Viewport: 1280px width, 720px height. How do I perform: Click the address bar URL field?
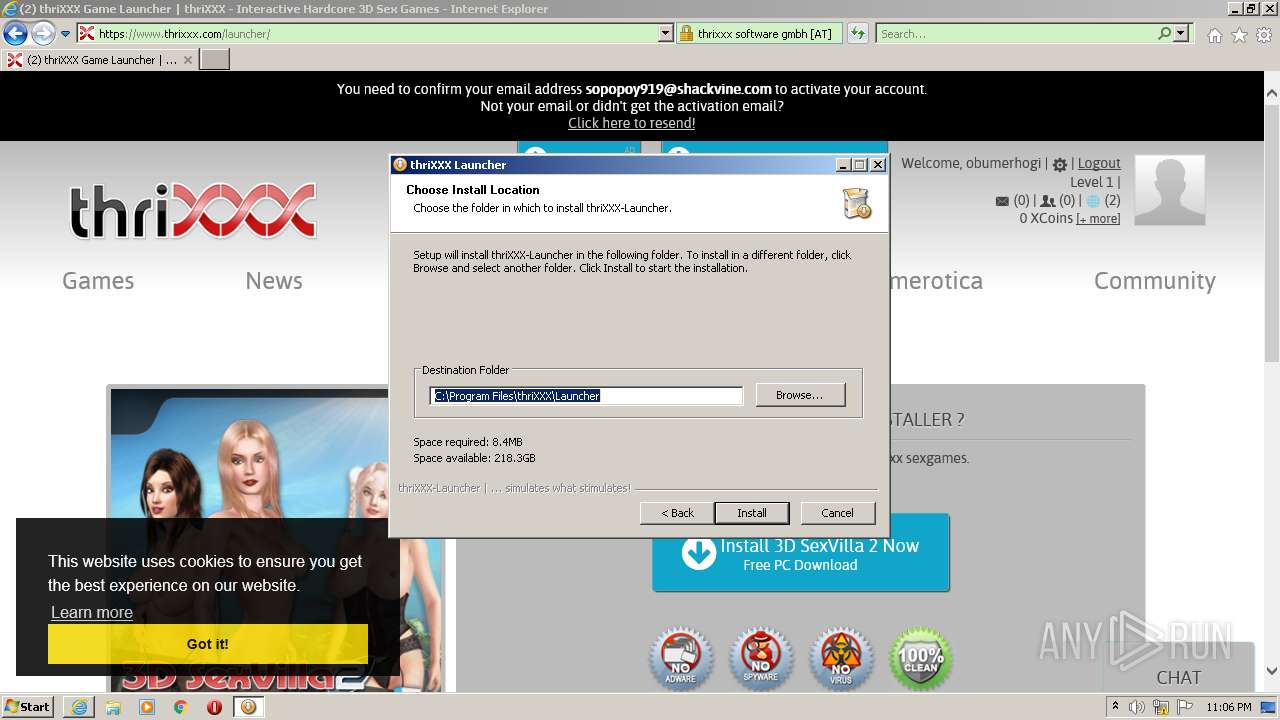(x=376, y=33)
